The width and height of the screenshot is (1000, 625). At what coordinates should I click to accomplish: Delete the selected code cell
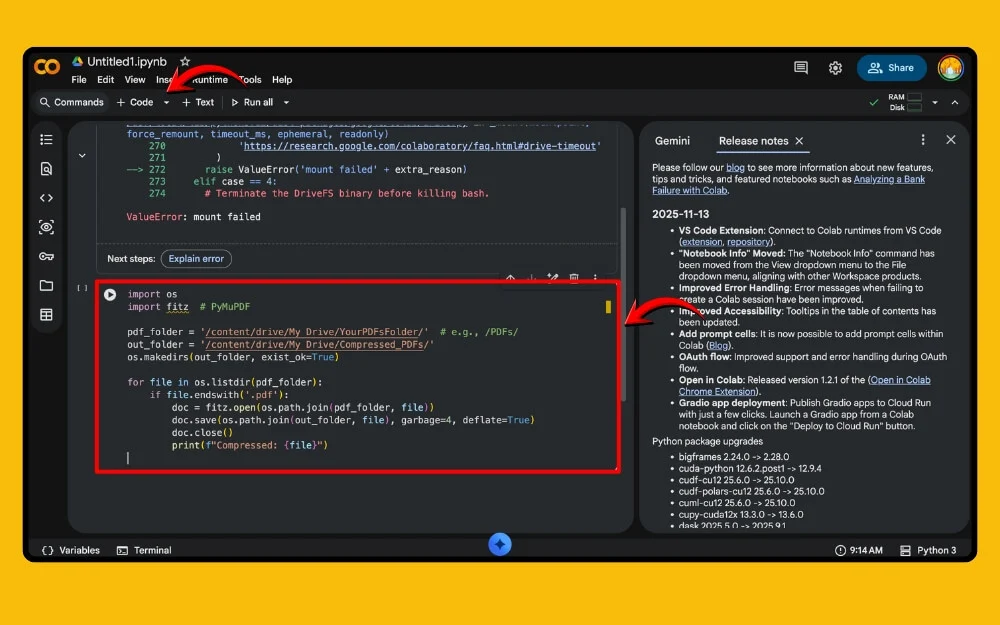click(573, 278)
